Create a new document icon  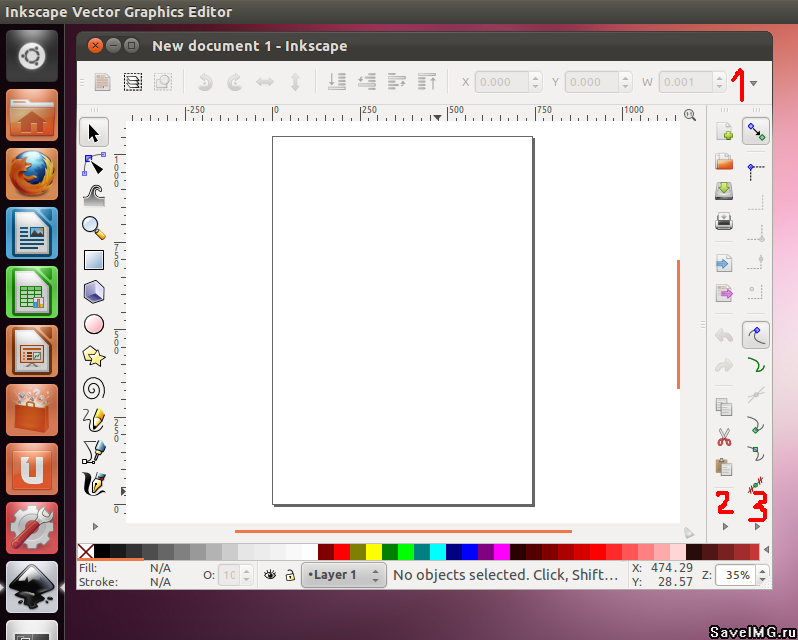pos(724,132)
